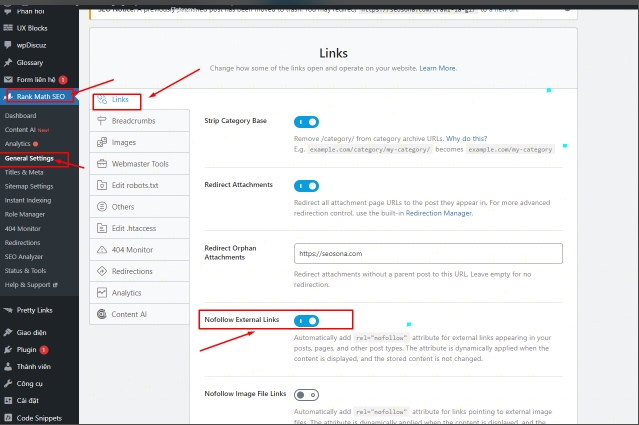This screenshot has height=425, width=639.
Task: Follow the Redirection Manager link
Action: pos(437,213)
